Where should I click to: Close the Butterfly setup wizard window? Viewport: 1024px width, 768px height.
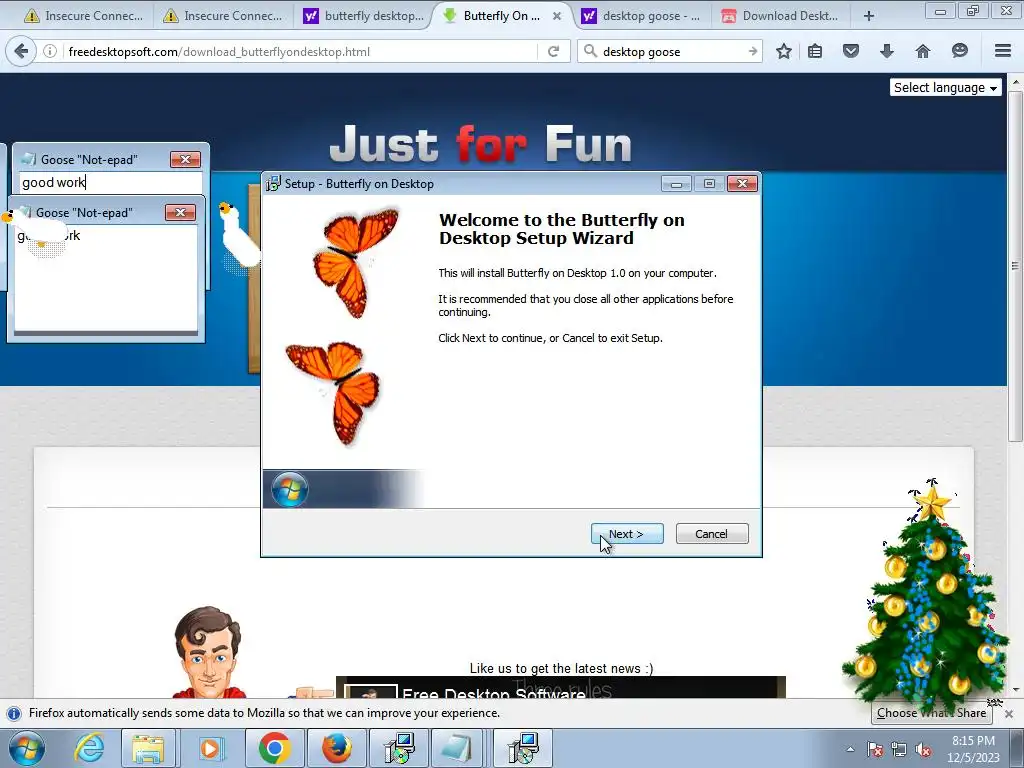coord(743,184)
